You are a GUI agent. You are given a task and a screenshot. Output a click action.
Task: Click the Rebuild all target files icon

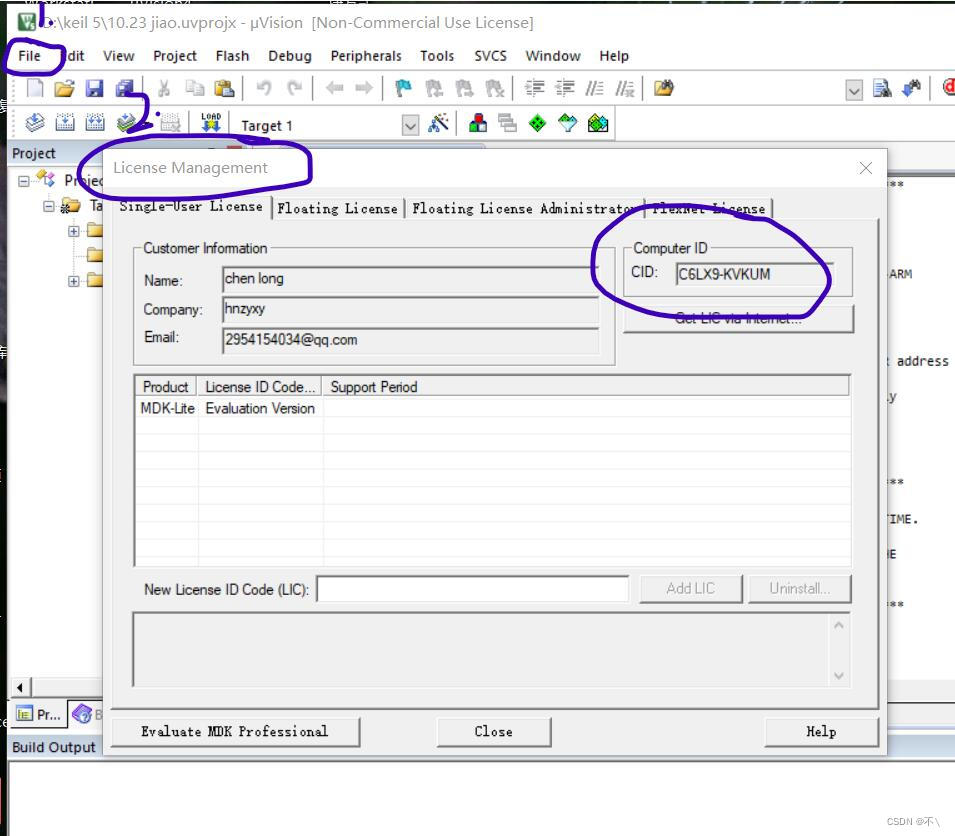click(x=95, y=123)
